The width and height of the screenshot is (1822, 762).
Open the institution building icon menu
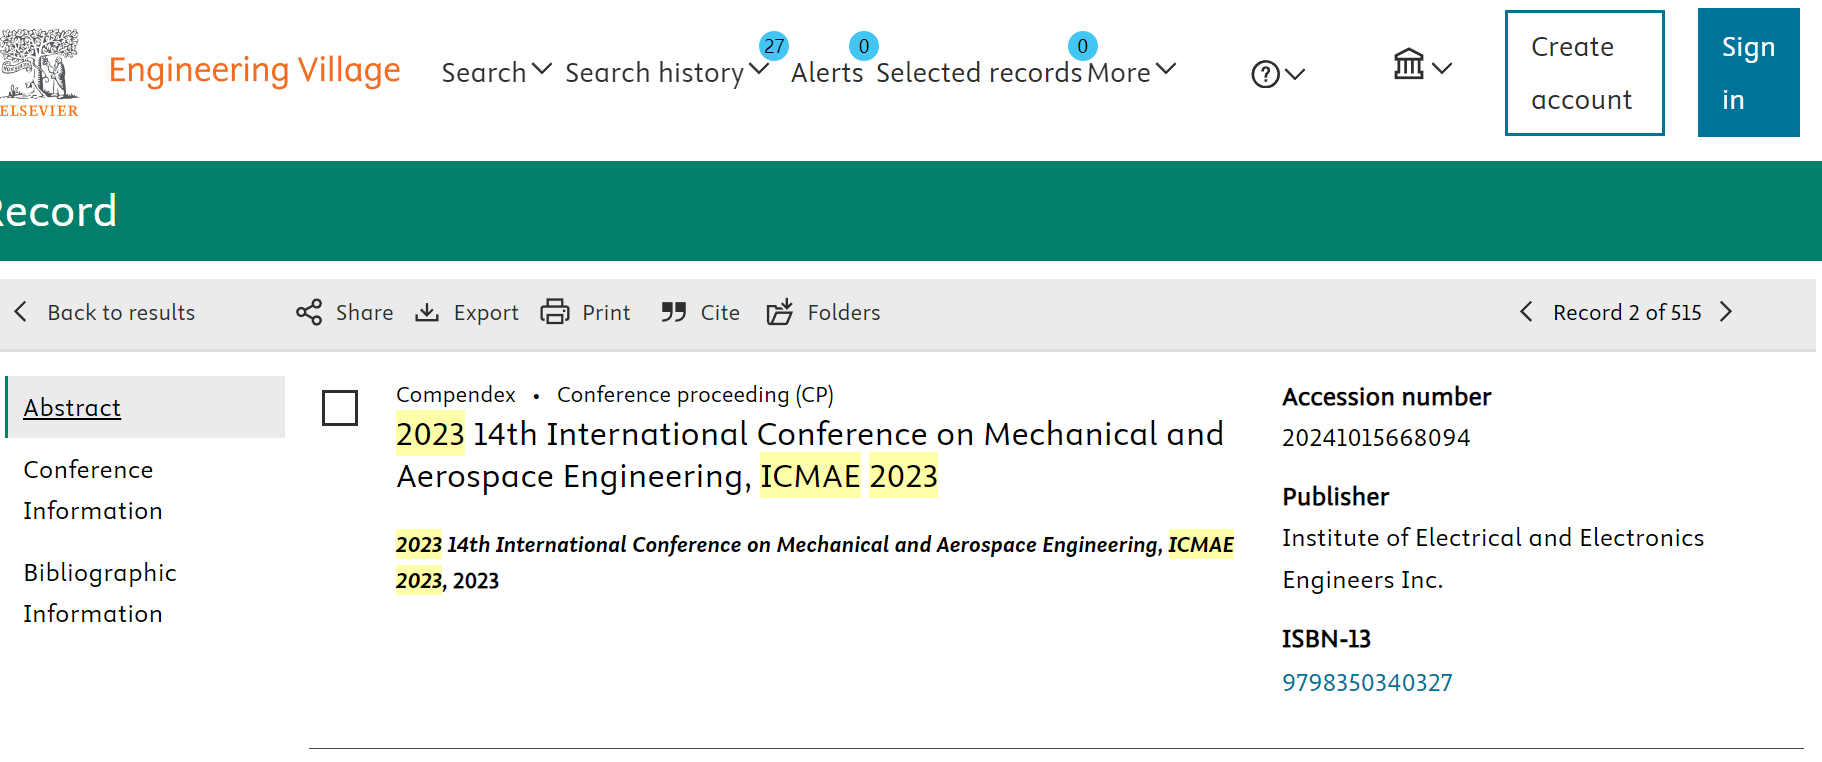(x=1421, y=66)
